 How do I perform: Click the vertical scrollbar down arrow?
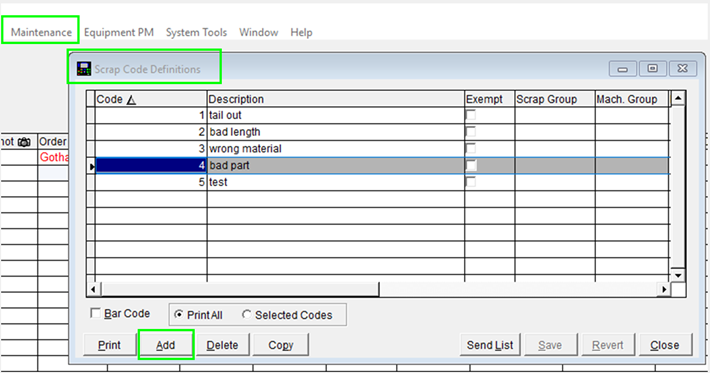click(x=678, y=275)
